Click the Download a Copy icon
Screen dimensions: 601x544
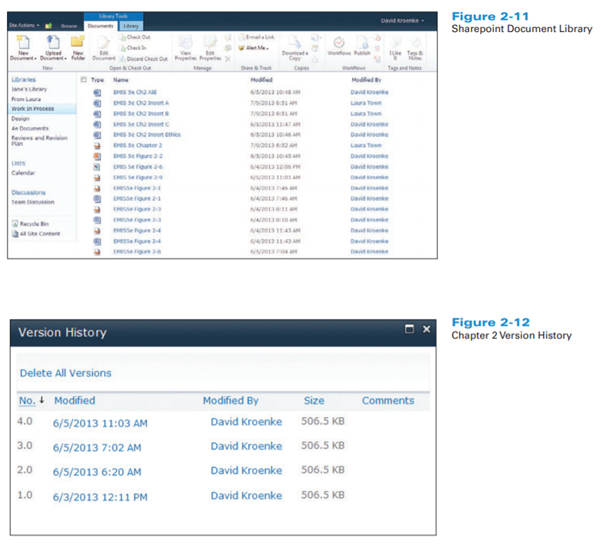pos(294,44)
